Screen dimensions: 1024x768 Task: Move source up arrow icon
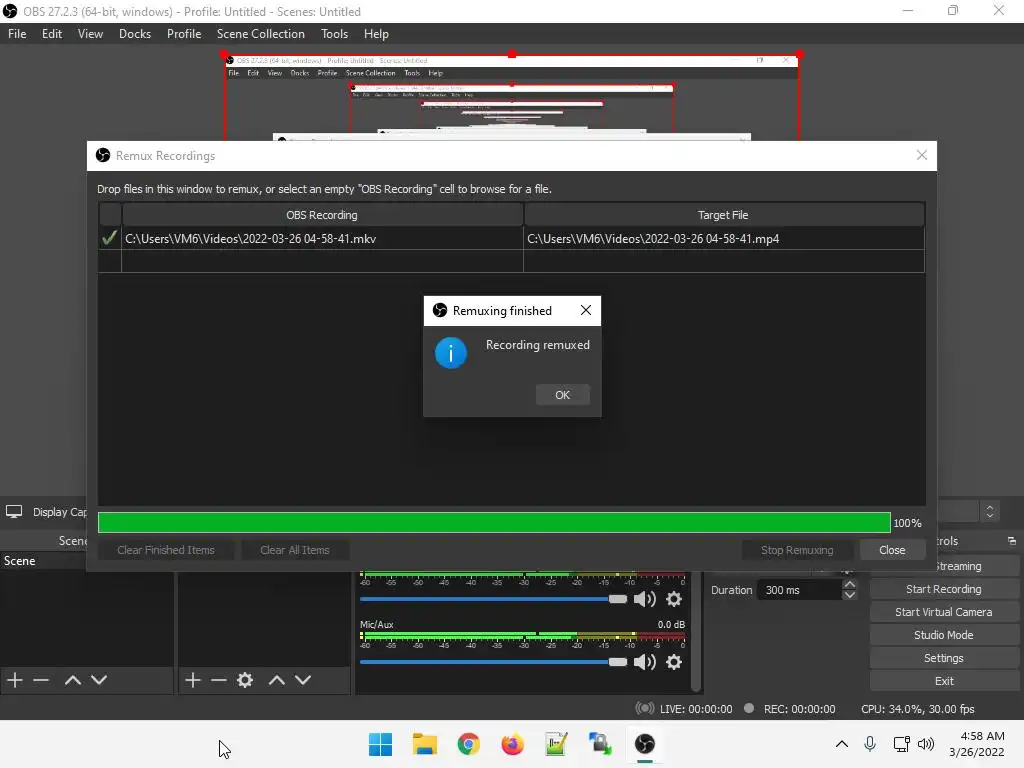(x=276, y=680)
